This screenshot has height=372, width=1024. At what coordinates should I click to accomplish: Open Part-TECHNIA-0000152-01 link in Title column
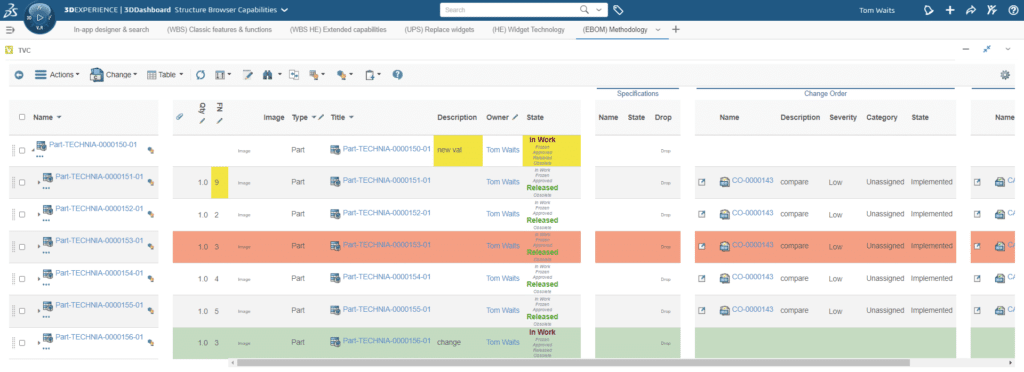[387, 213]
